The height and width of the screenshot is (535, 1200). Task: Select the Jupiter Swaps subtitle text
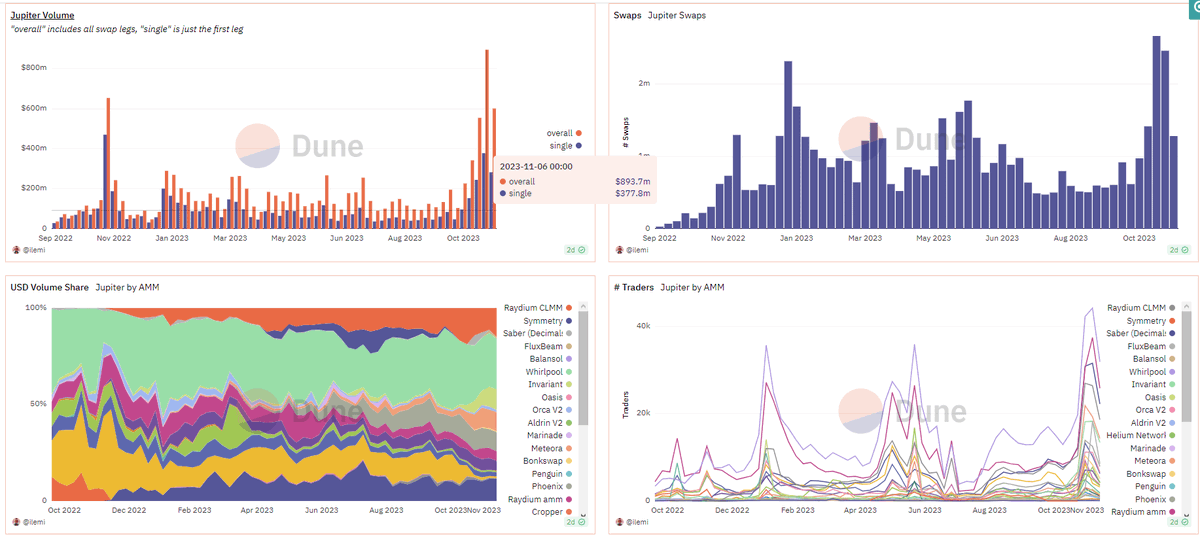676,15
